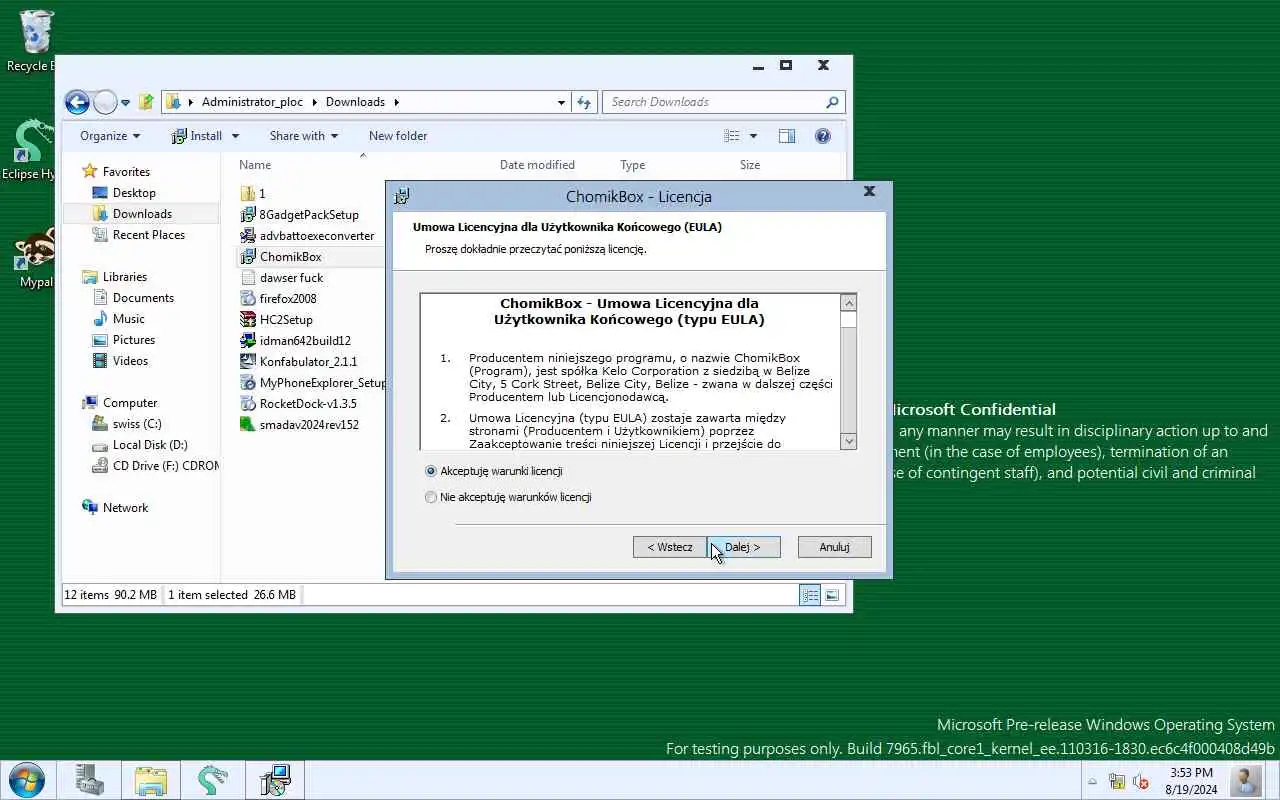Open File Explorer from the taskbar

[x=151, y=780]
